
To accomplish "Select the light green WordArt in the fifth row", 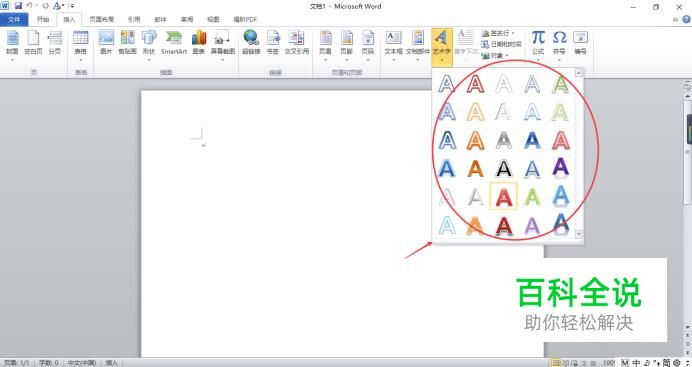I will [x=532, y=196].
